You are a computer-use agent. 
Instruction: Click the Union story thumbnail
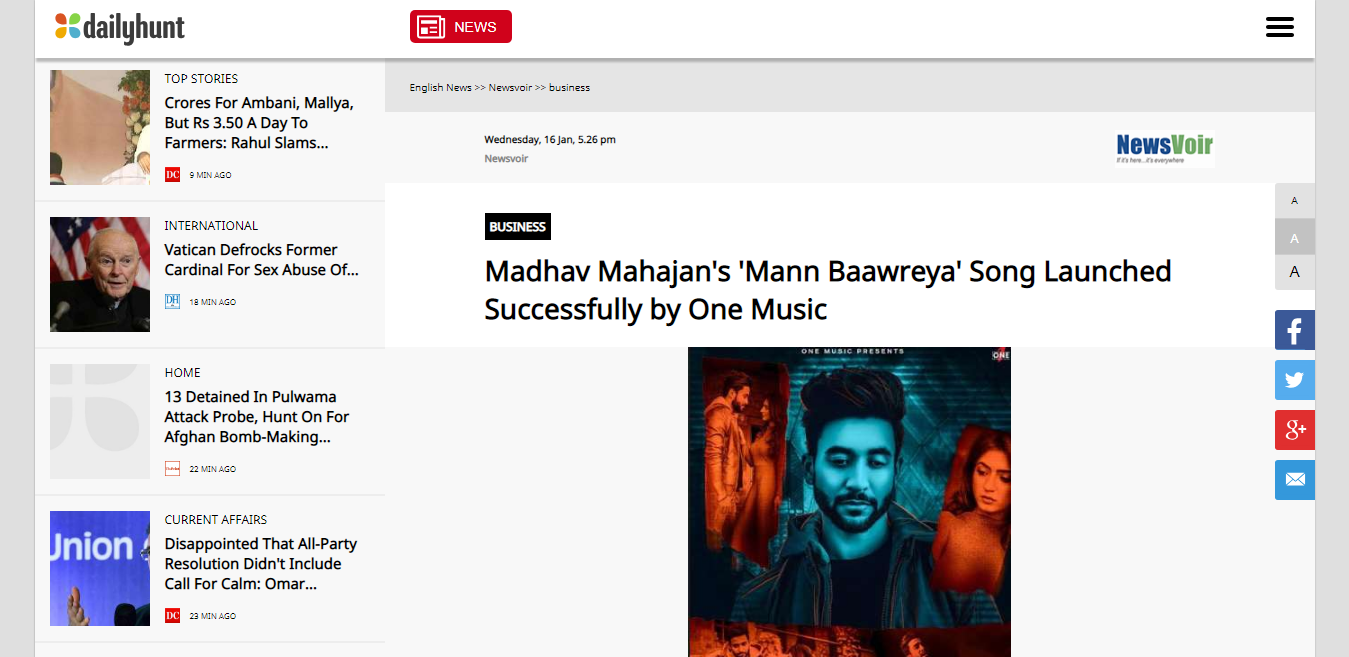click(x=100, y=568)
